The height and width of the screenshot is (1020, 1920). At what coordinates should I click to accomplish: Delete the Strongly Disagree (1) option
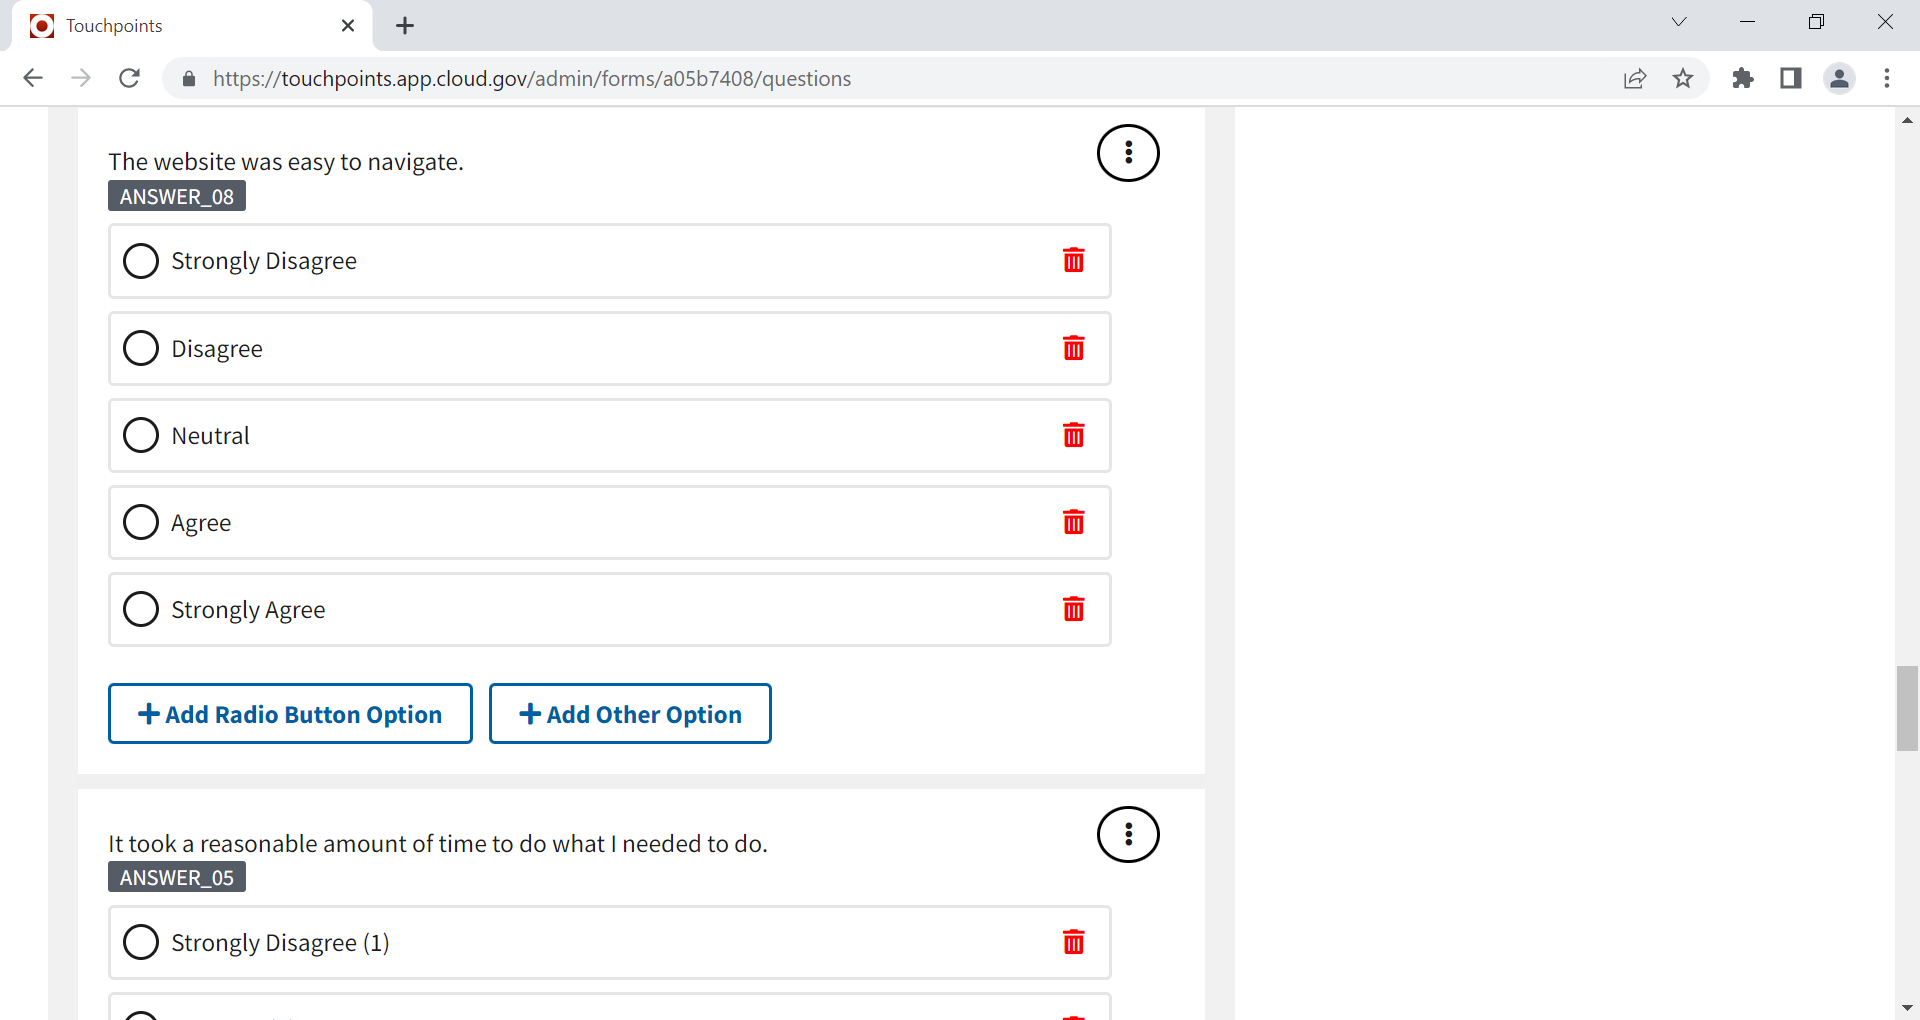pos(1073,942)
